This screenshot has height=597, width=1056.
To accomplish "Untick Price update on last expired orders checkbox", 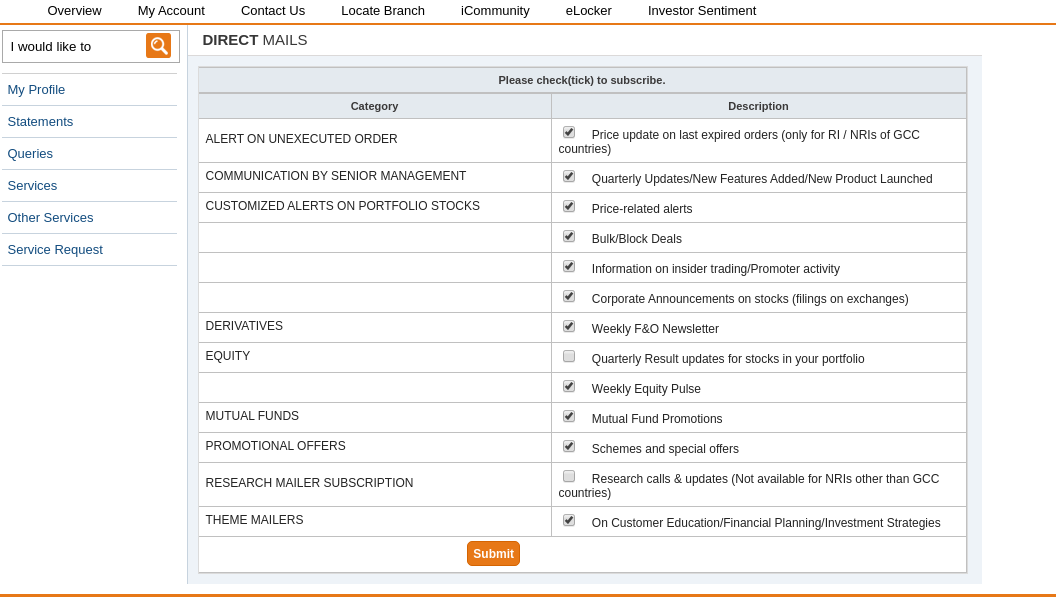I will [569, 132].
